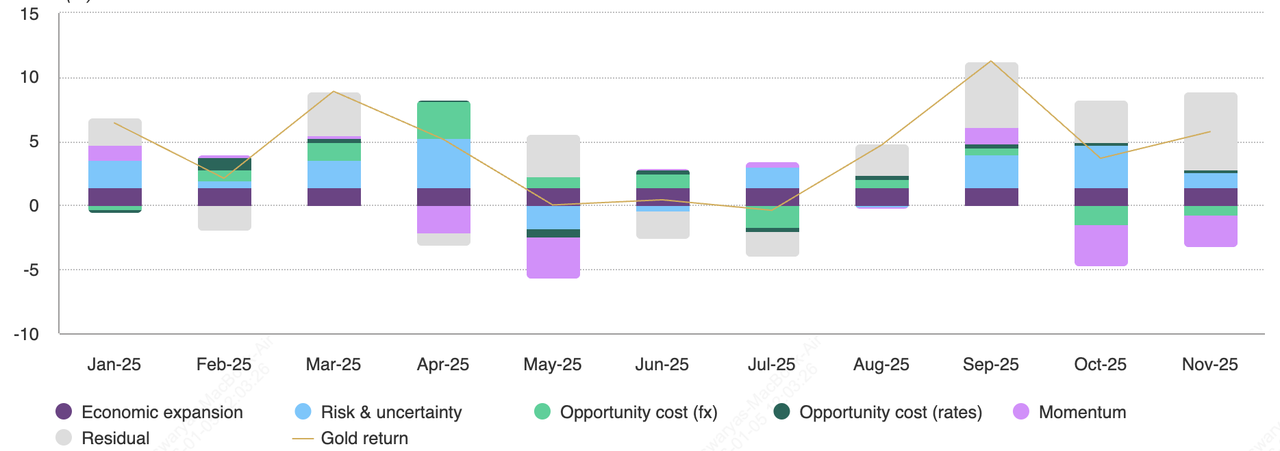The width and height of the screenshot is (1280, 451).
Task: Hide the Risk & uncertainty series label
Action: [x=391, y=412]
